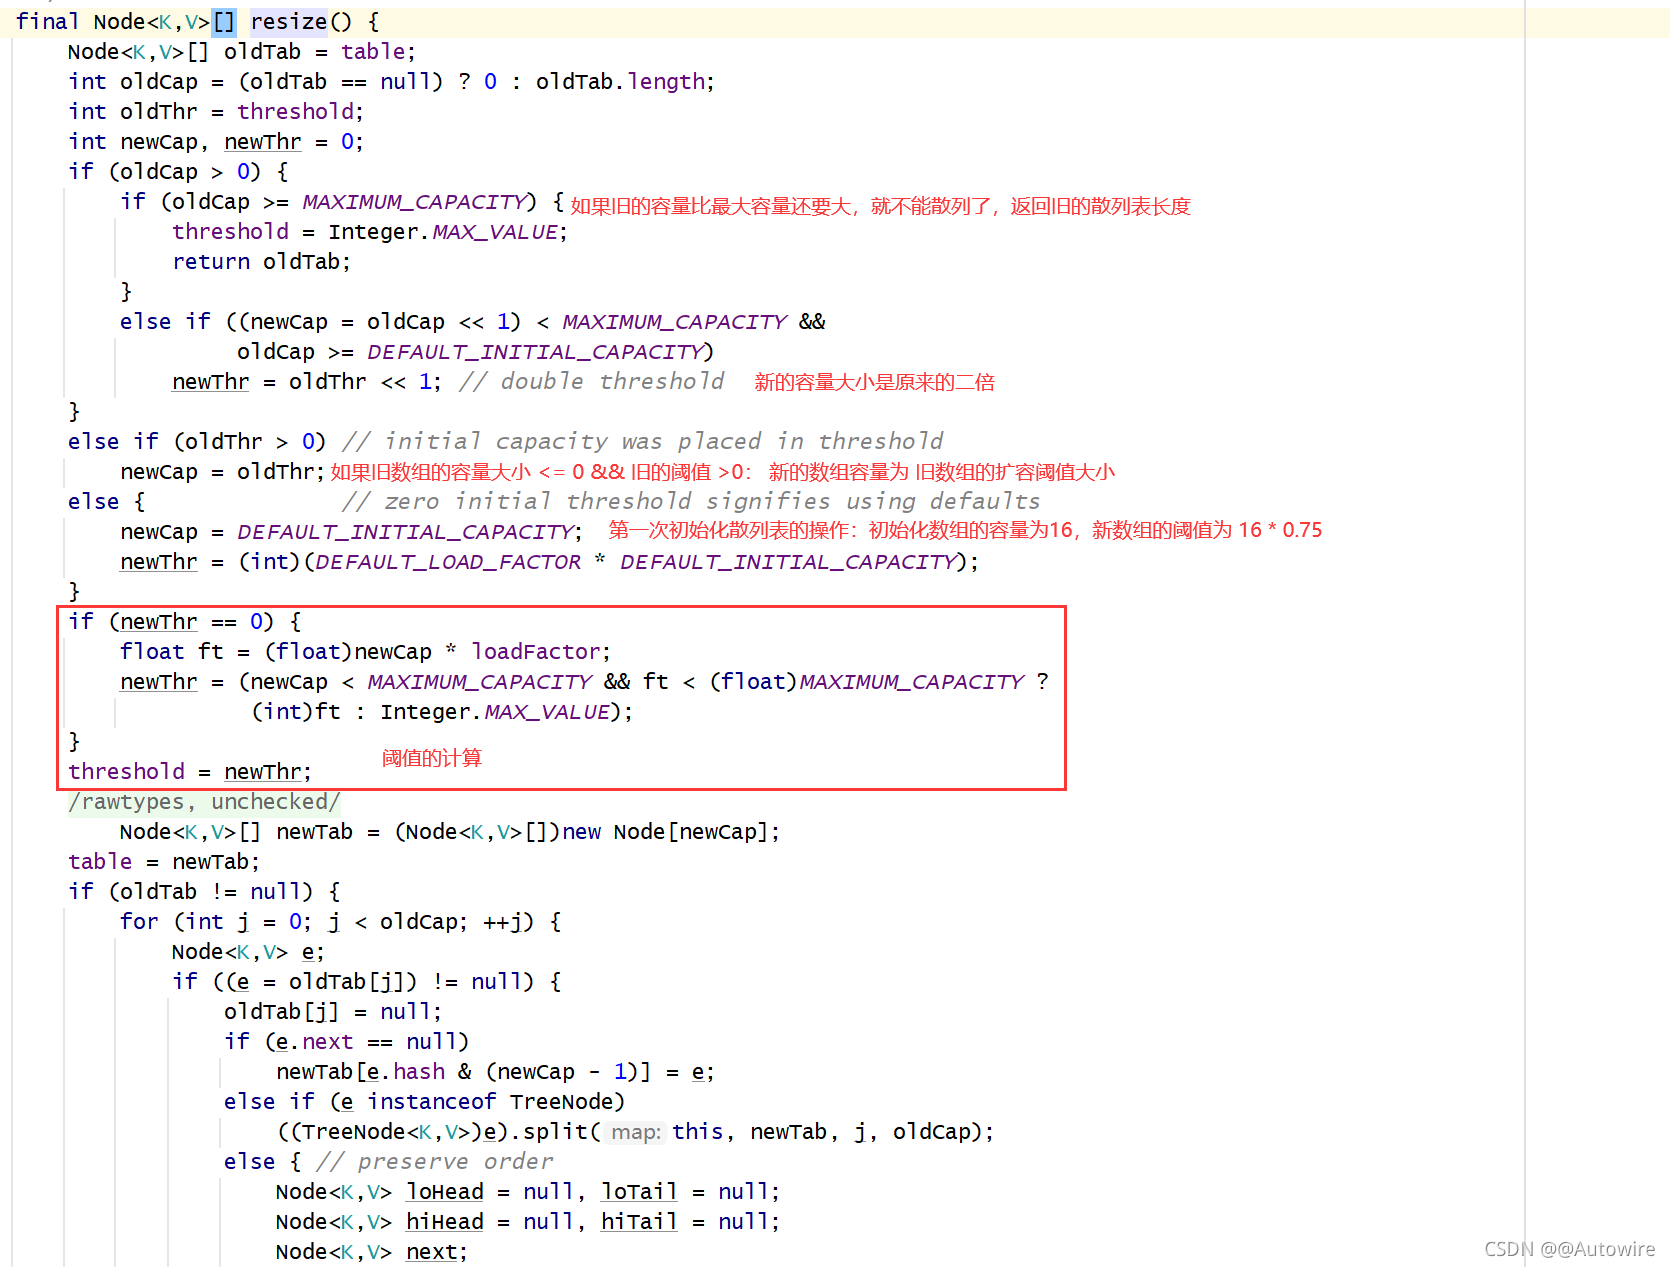This screenshot has height=1267, width=1670.
Task: Click 'e.hash & (newCap - 1)' index expression
Action: [x=503, y=1072]
